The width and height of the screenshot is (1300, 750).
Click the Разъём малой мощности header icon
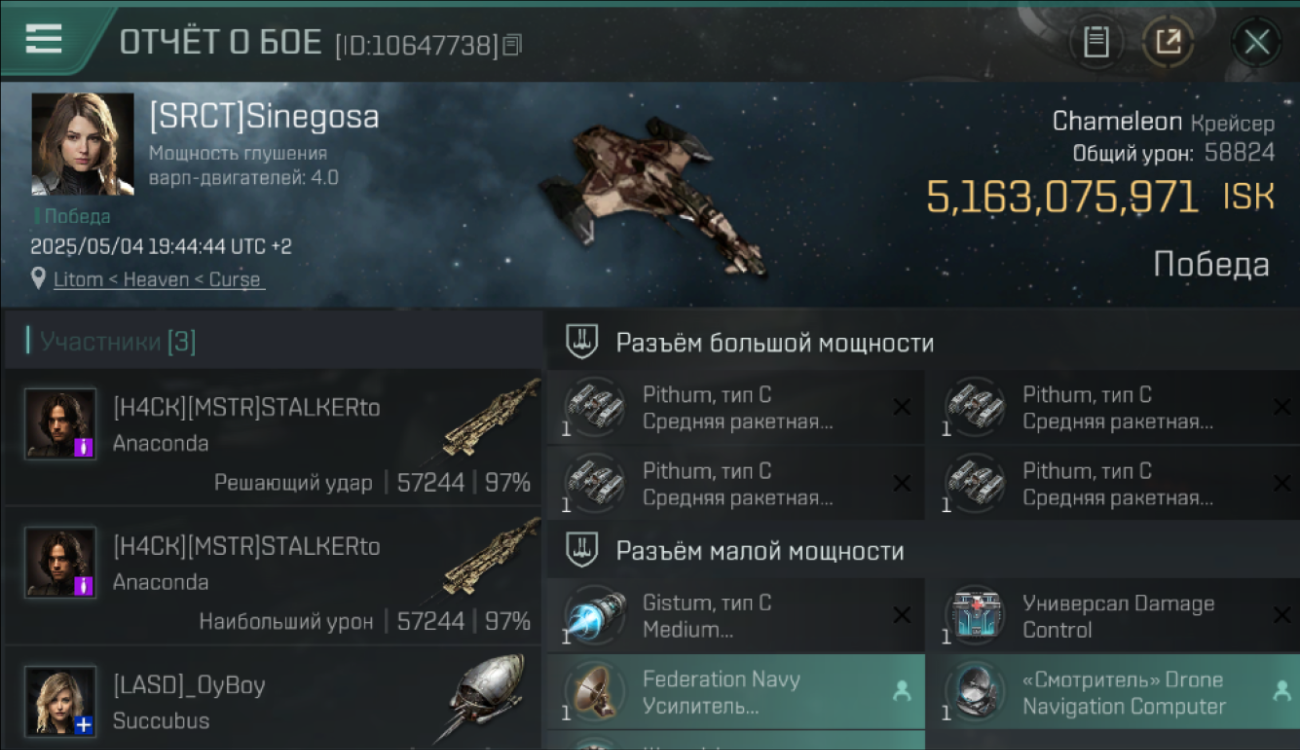tap(582, 551)
